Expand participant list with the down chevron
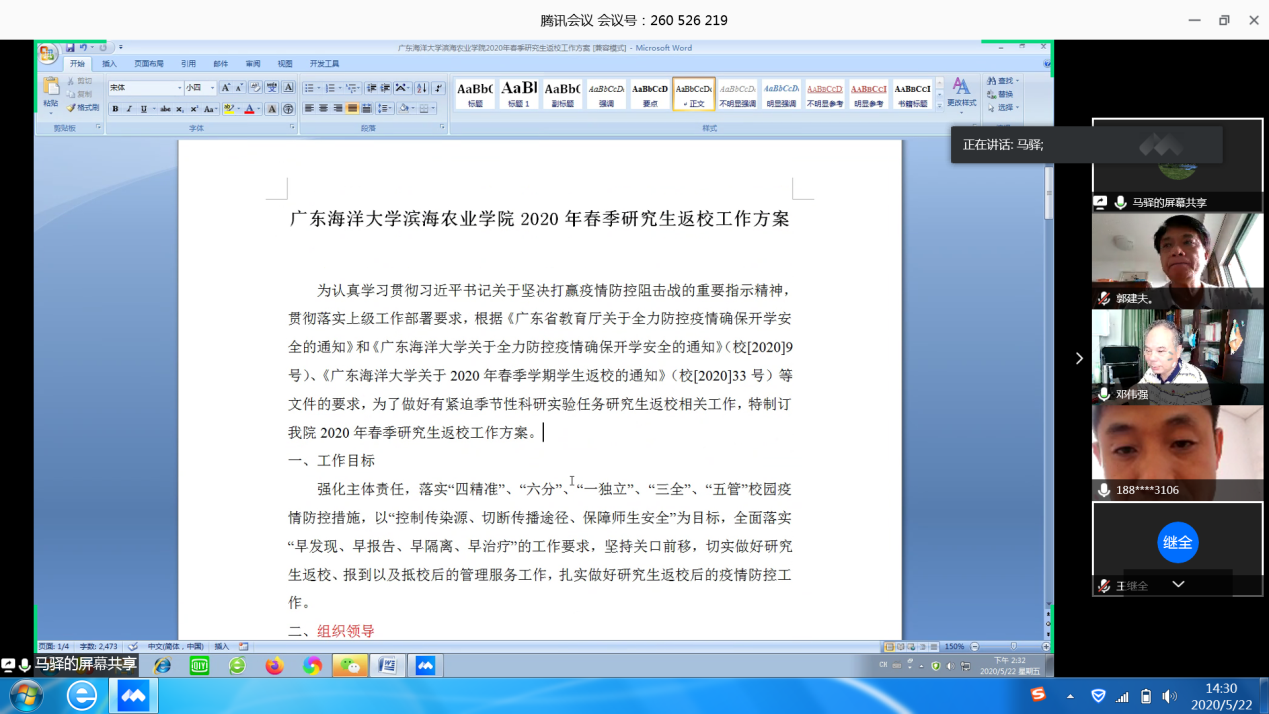Image resolution: width=1269 pixels, height=714 pixels. (x=1178, y=584)
